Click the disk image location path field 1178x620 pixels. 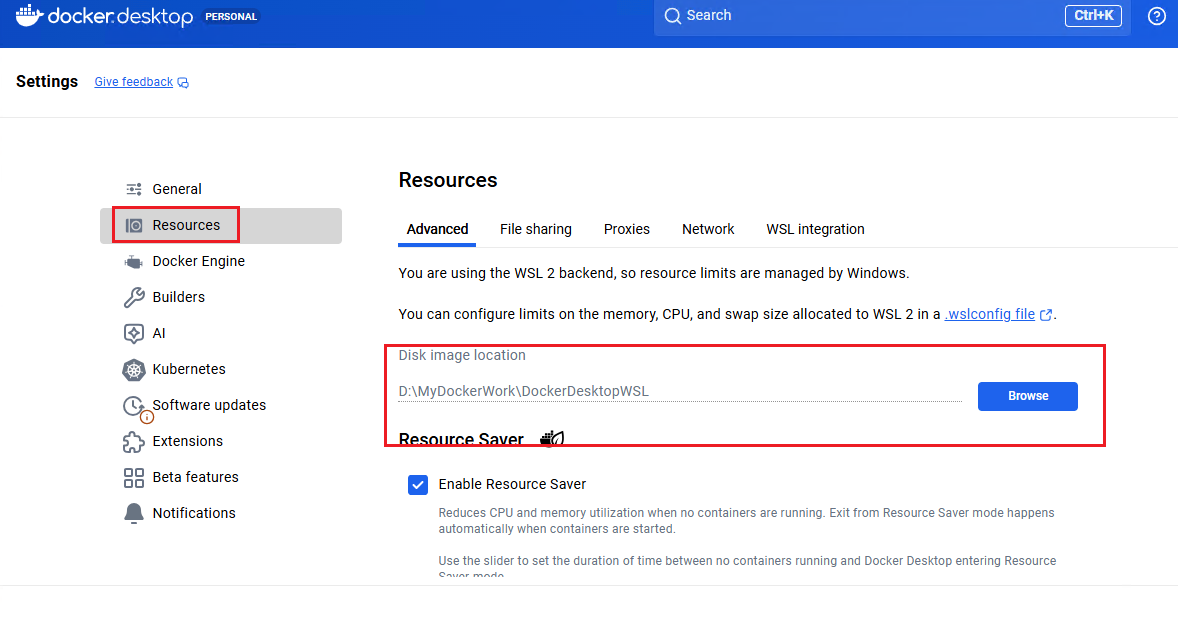click(680, 391)
